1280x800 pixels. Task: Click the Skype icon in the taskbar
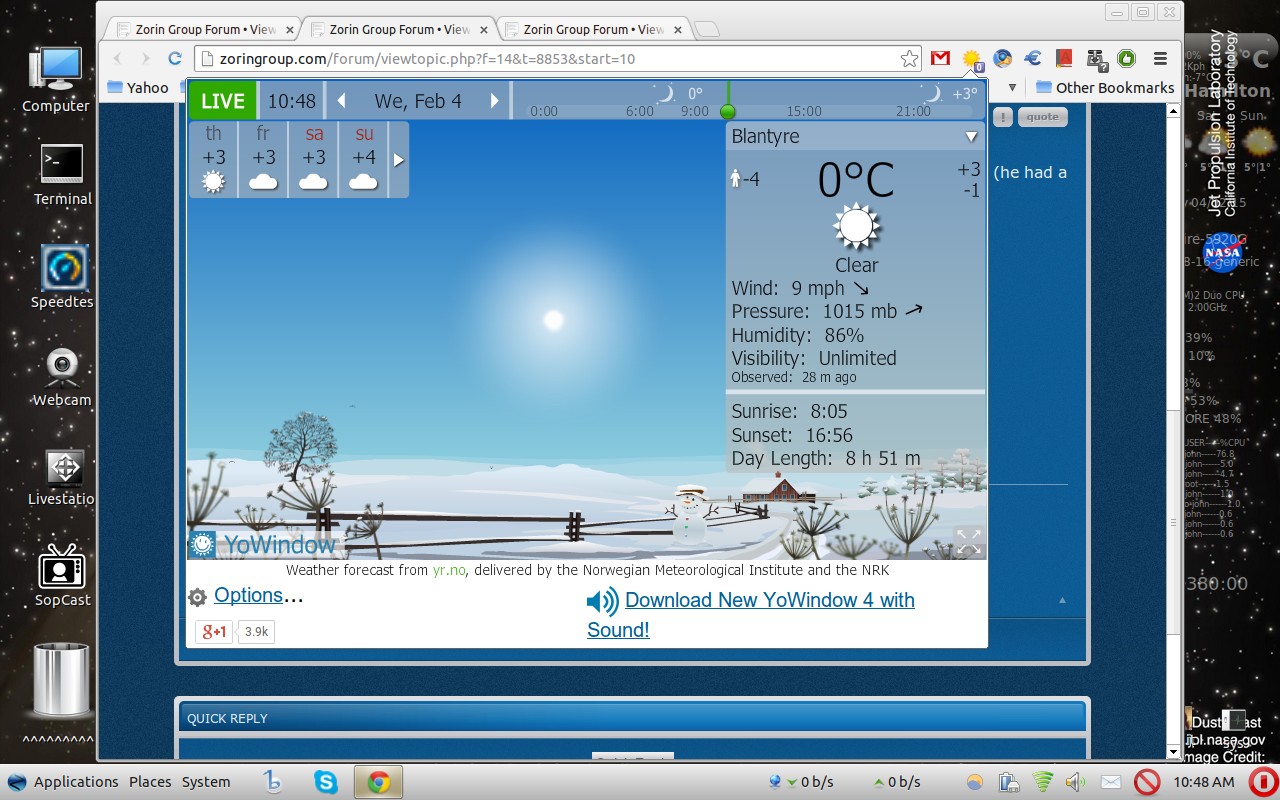(326, 782)
